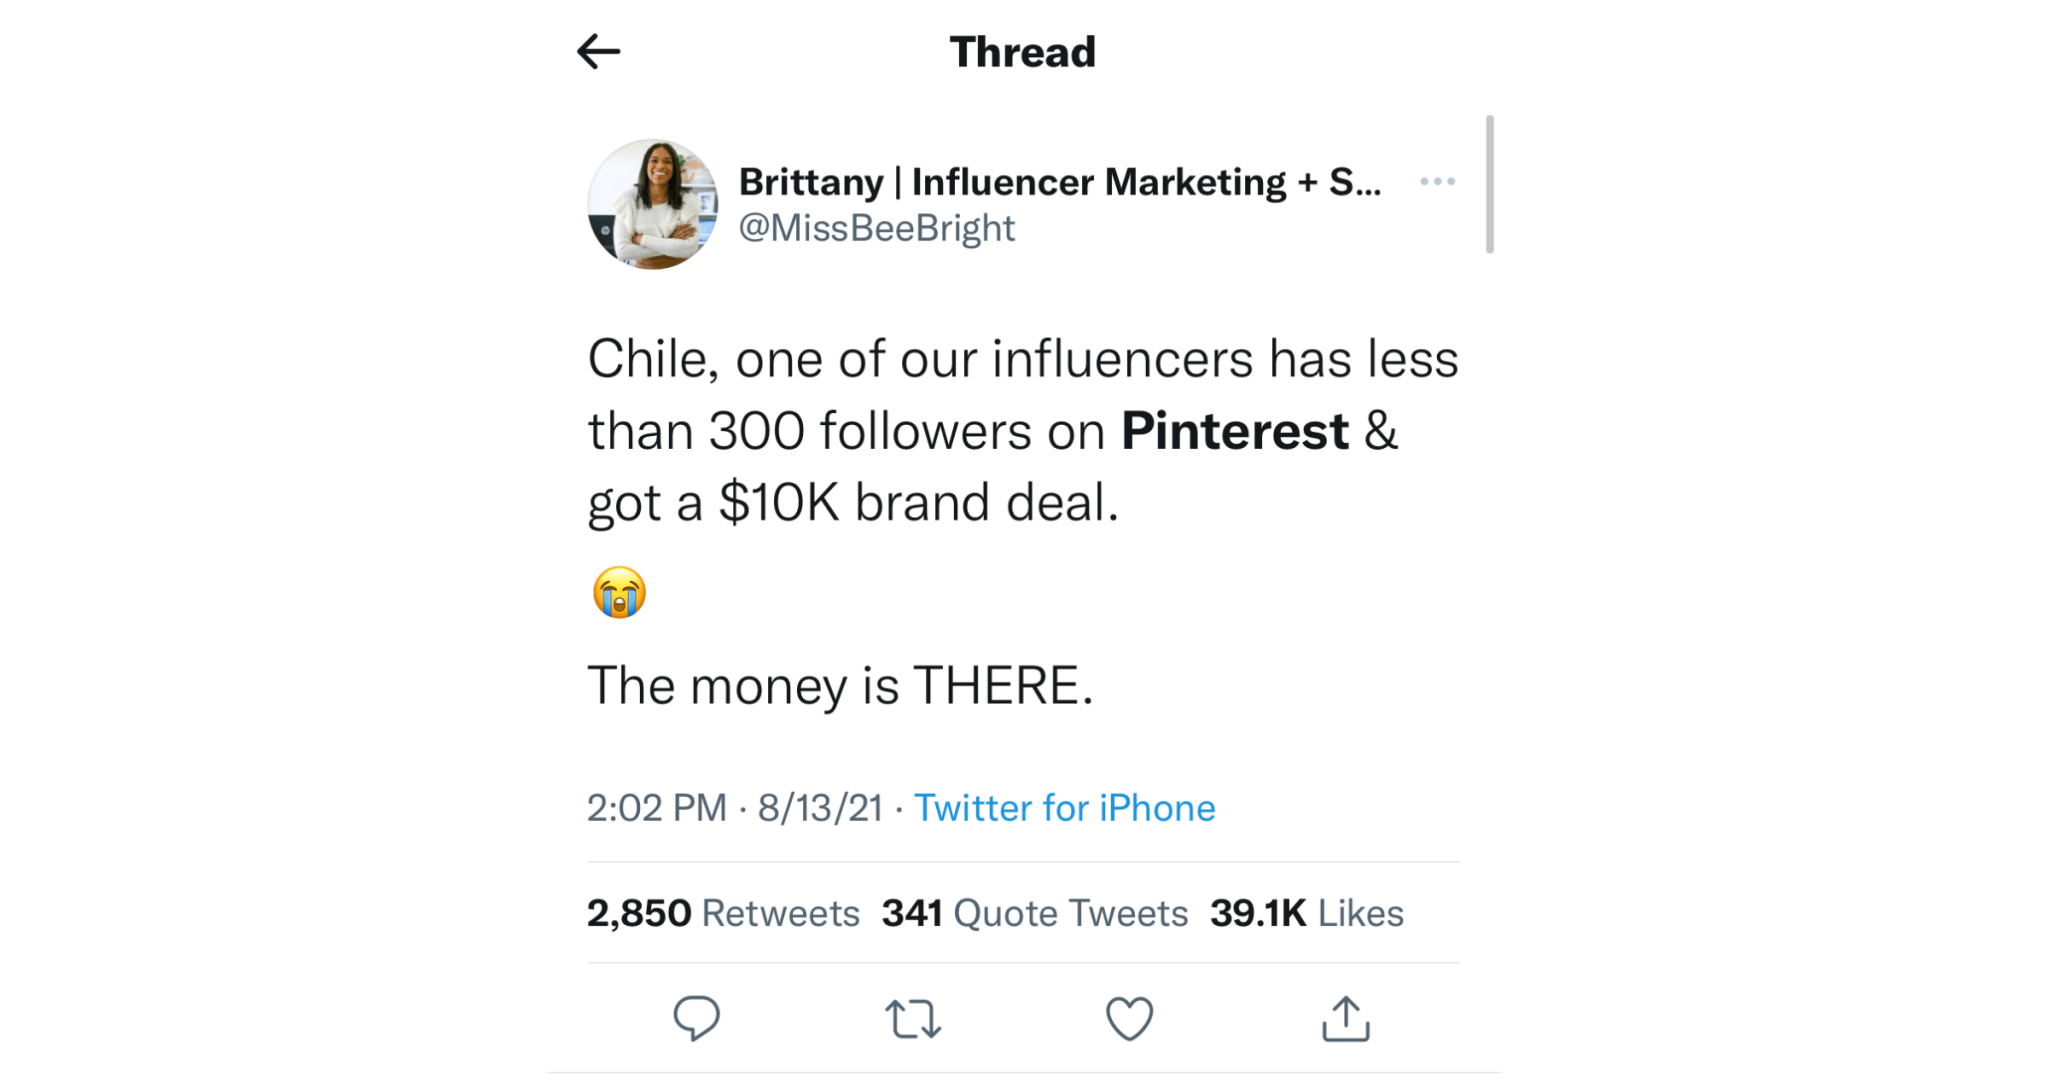
Task: Click the Thread header title
Action: coord(1022,51)
